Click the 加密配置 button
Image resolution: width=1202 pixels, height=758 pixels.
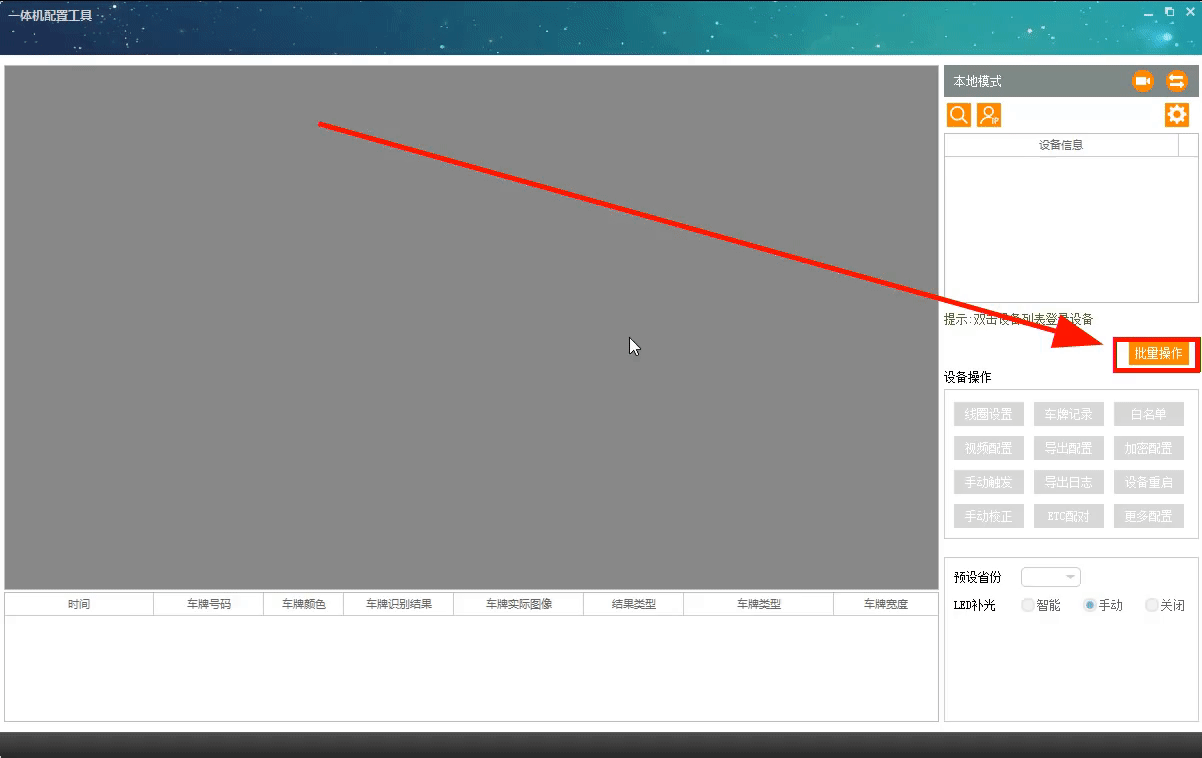click(1148, 448)
